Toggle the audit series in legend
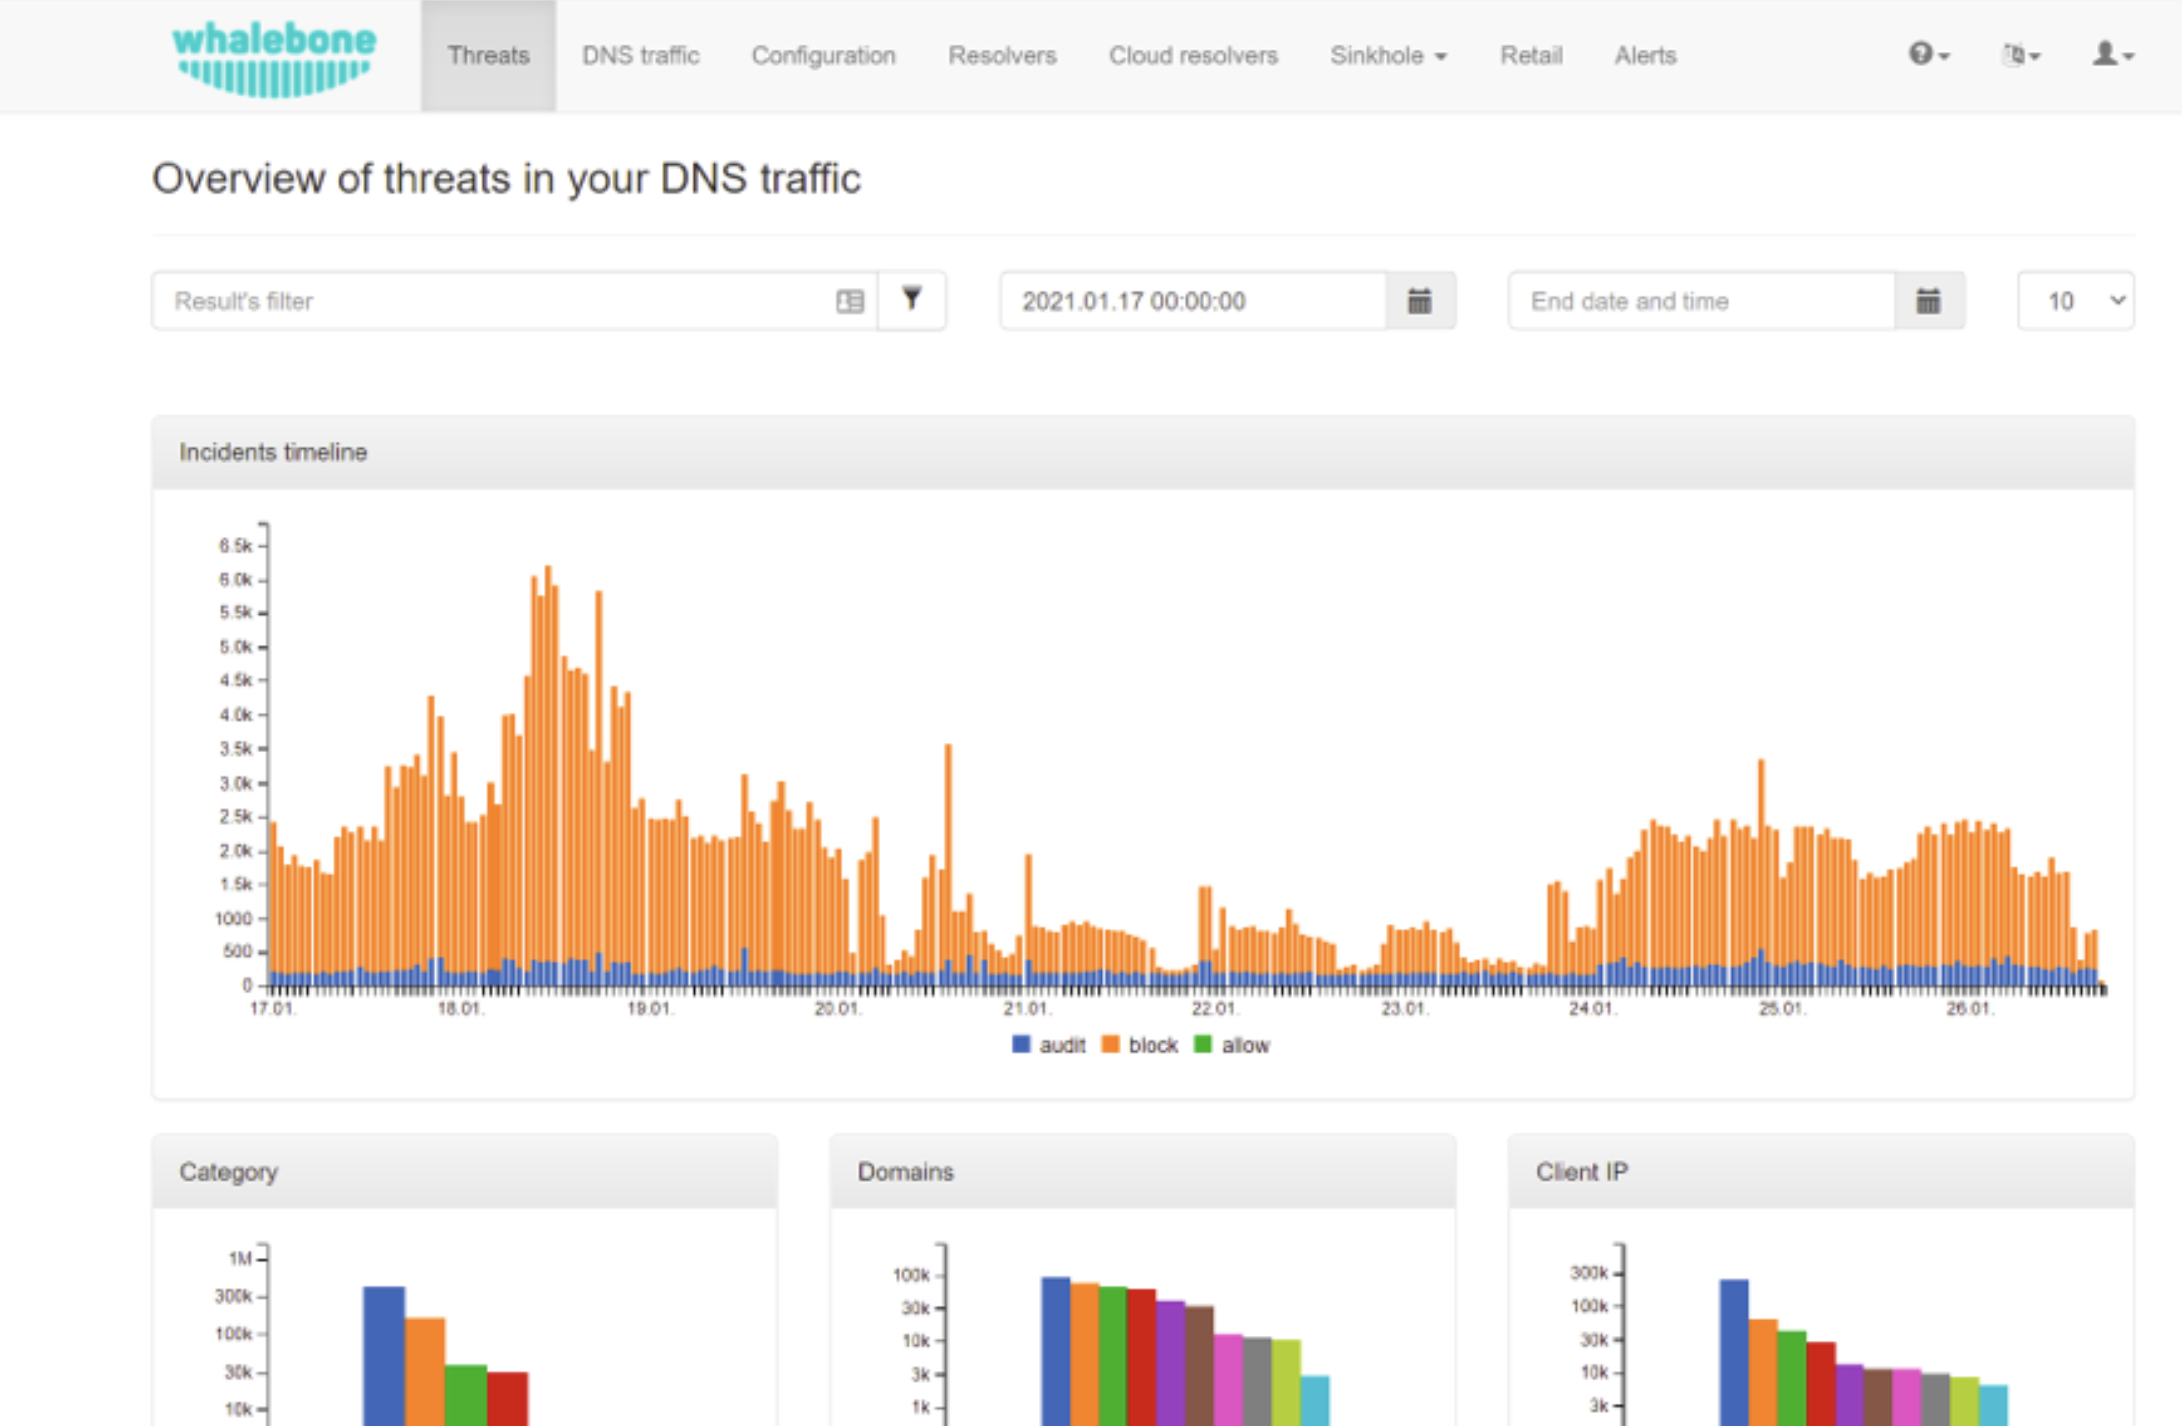The width and height of the screenshot is (2182, 1426). click(x=1048, y=1045)
